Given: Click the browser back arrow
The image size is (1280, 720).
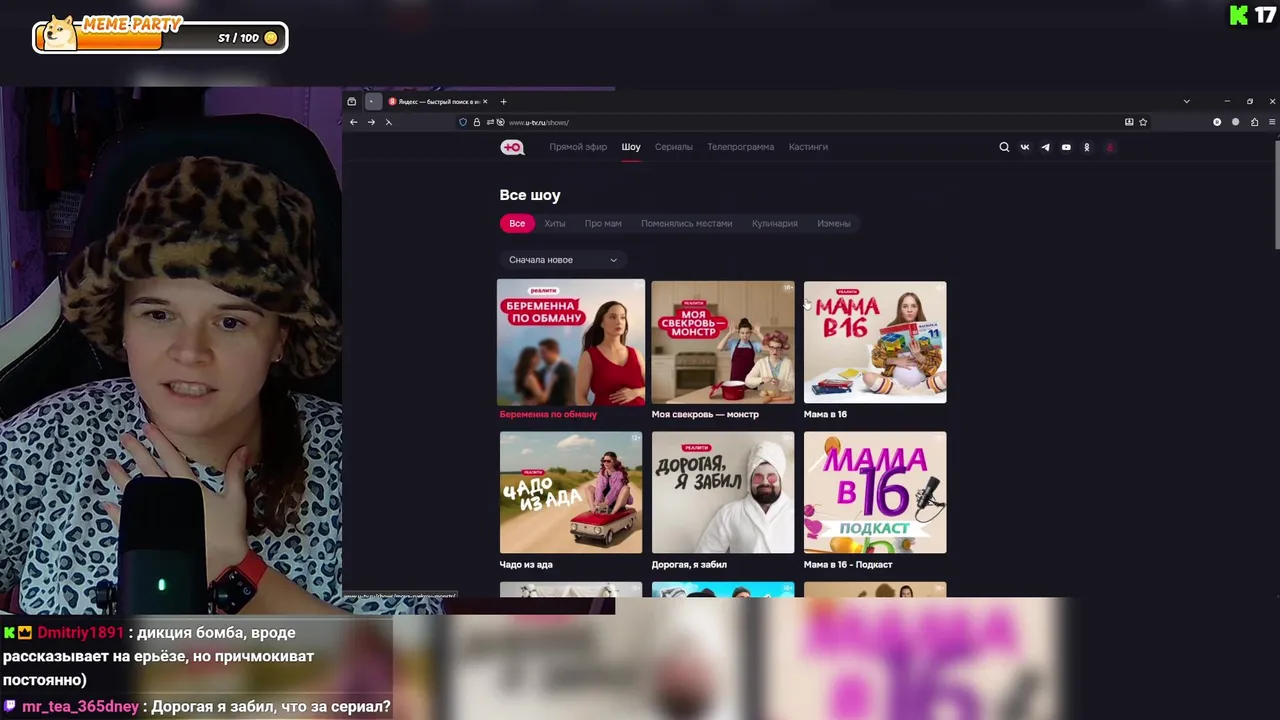Looking at the screenshot, I should click(353, 122).
